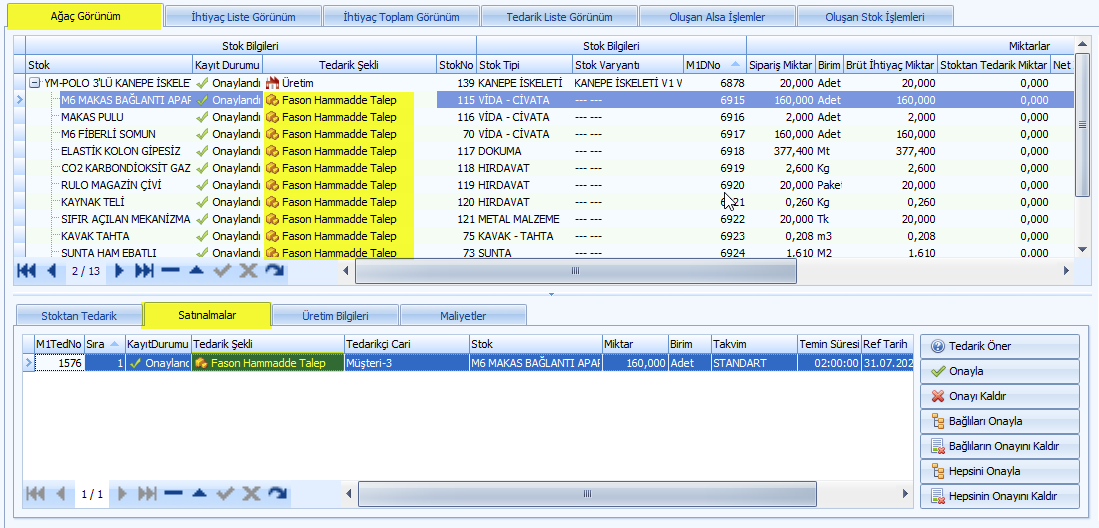Jump to last record in top grid navigator
The width and height of the screenshot is (1099, 528).
pos(145,271)
